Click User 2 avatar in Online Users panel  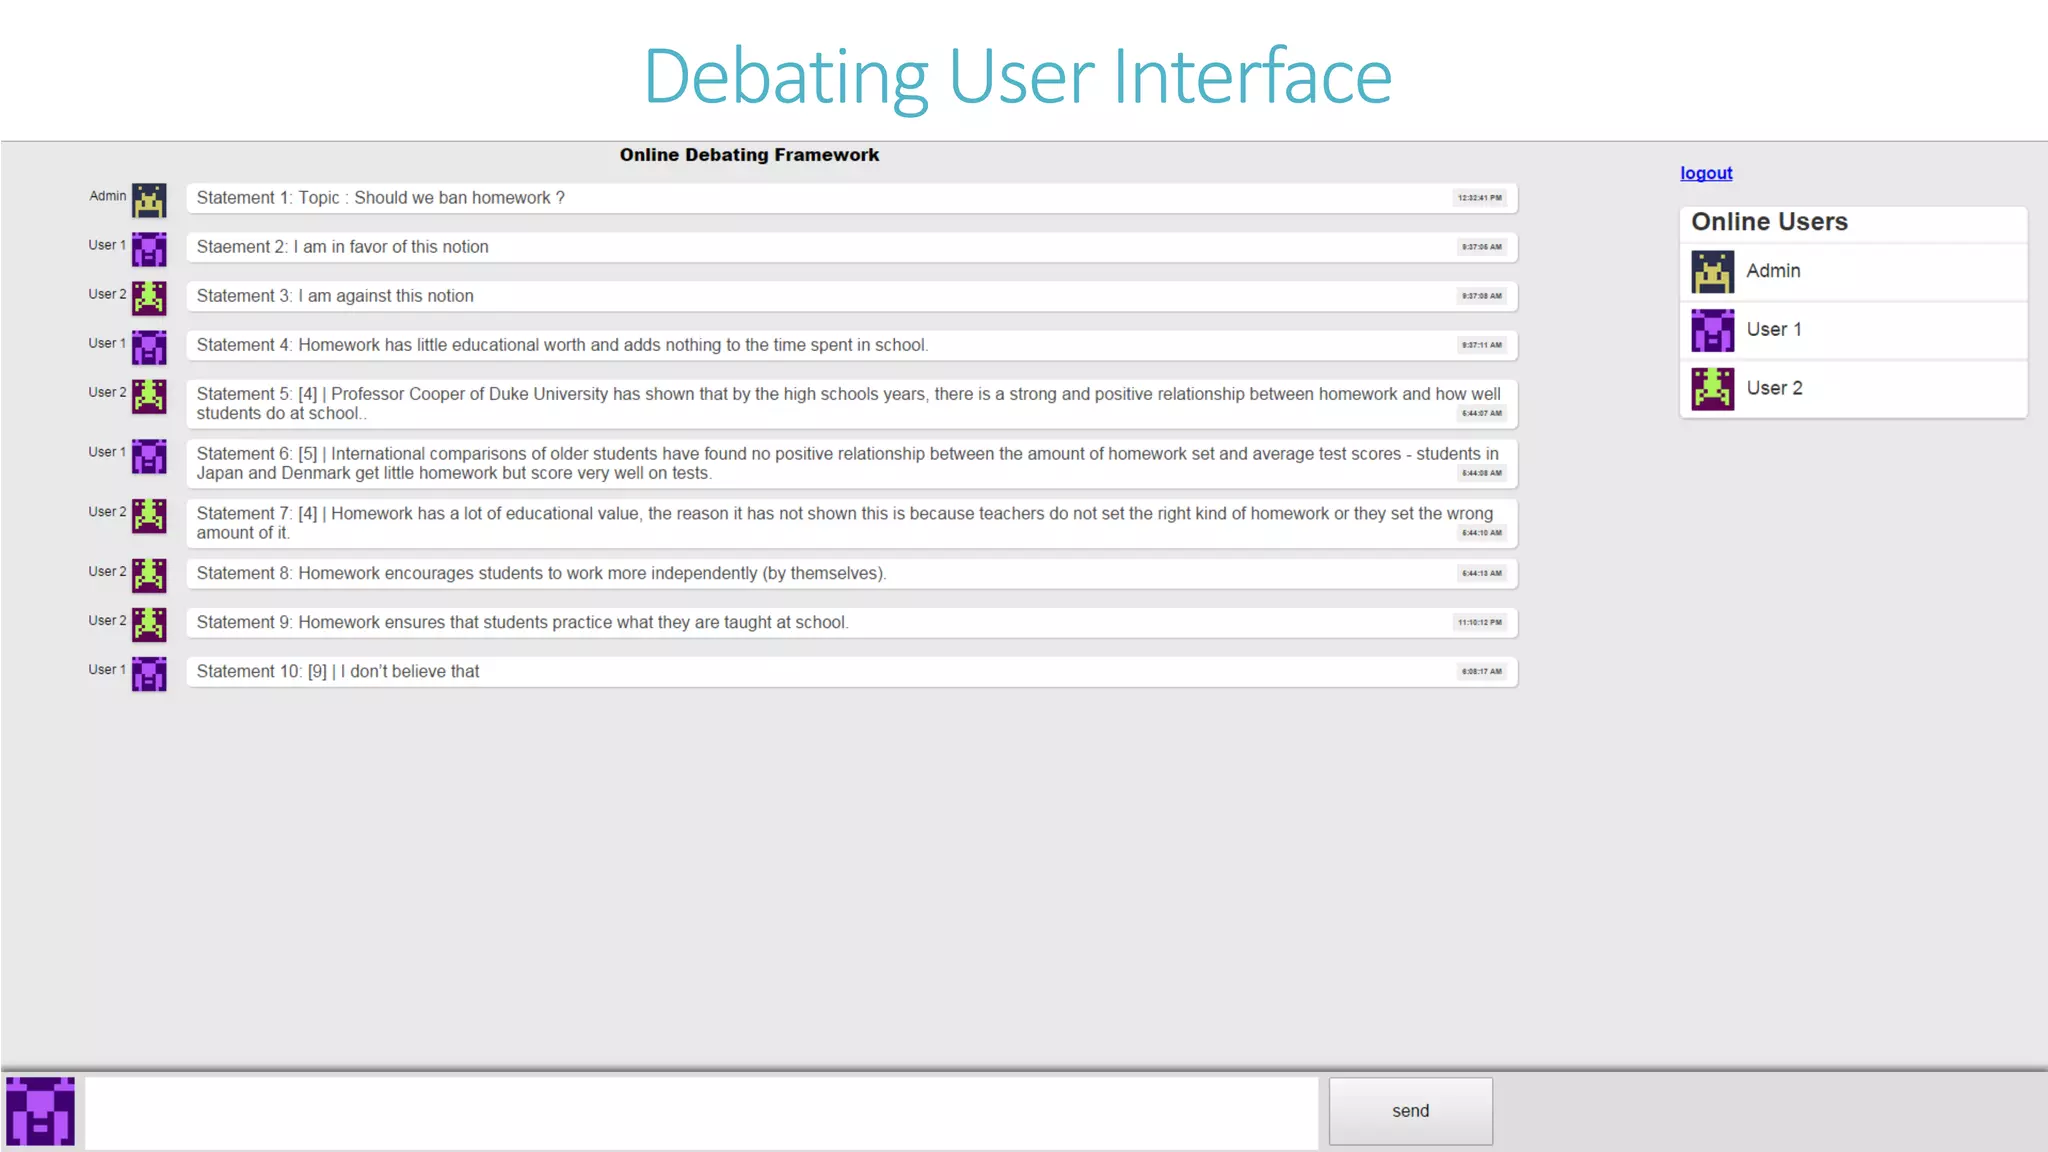coord(1712,389)
